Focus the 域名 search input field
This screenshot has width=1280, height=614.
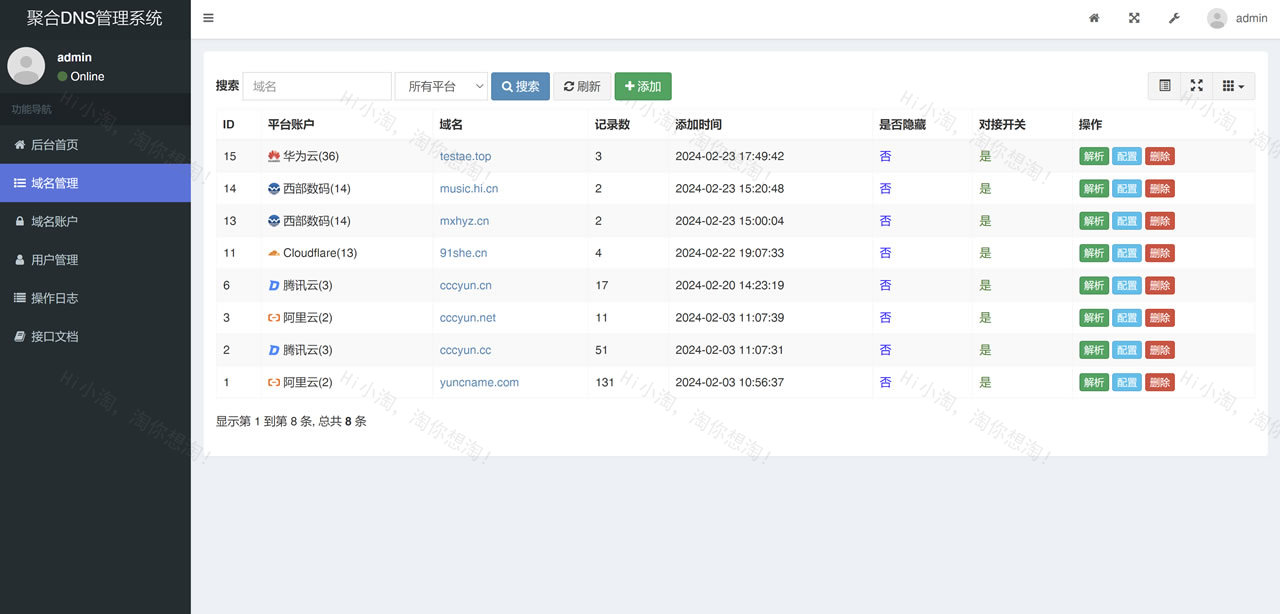pos(317,86)
